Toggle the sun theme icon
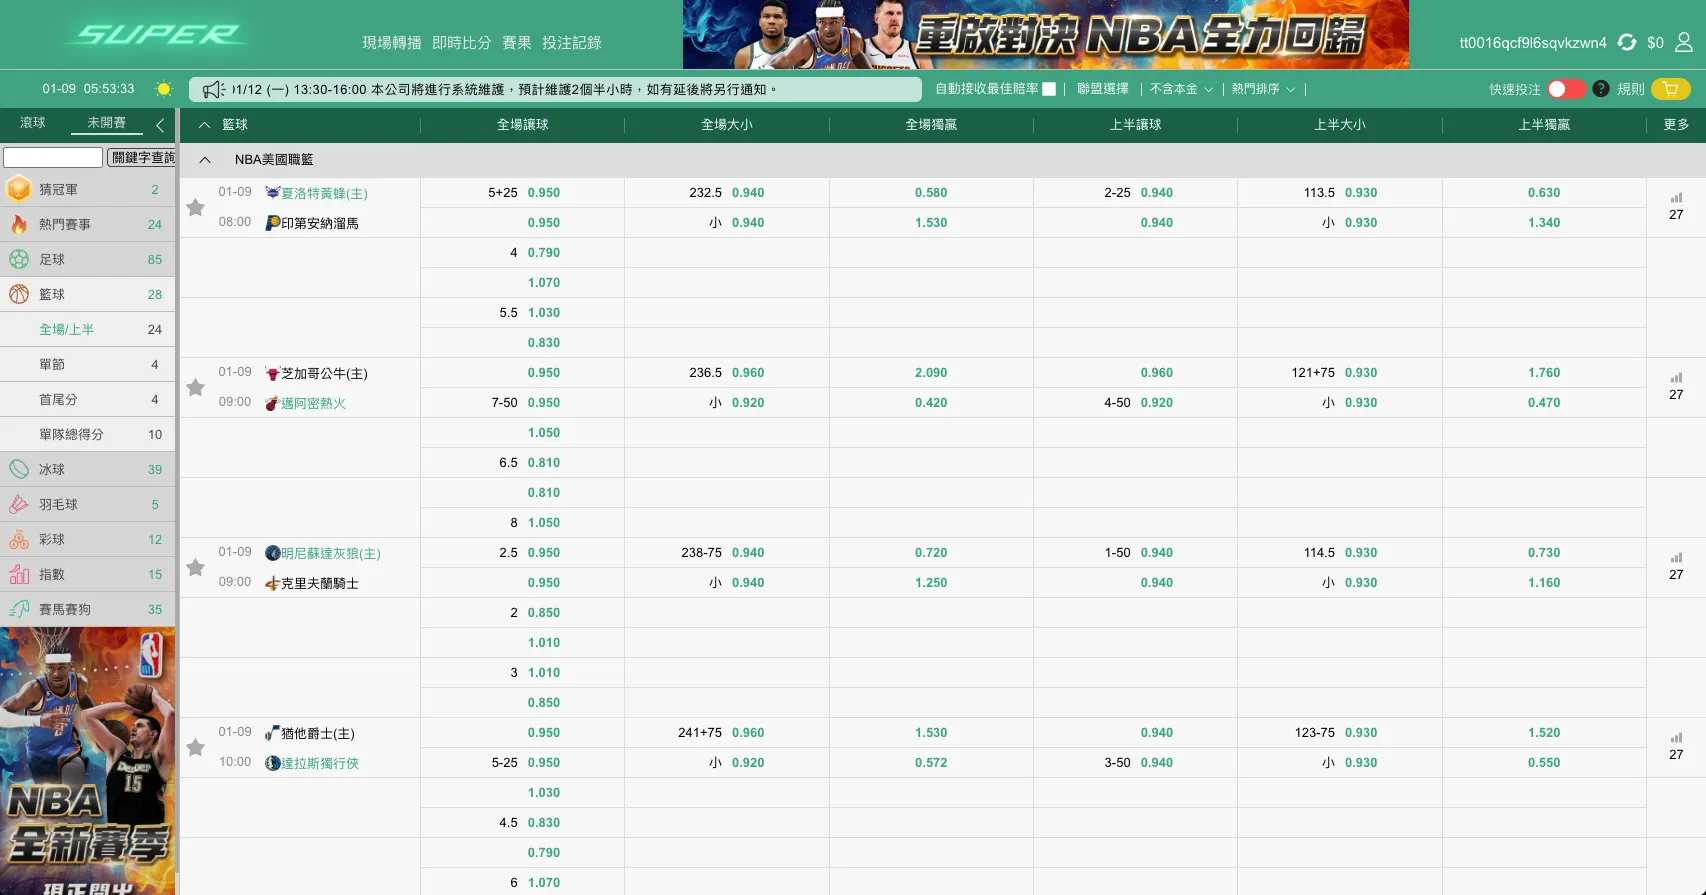Image resolution: width=1706 pixels, height=895 pixels. [x=164, y=89]
